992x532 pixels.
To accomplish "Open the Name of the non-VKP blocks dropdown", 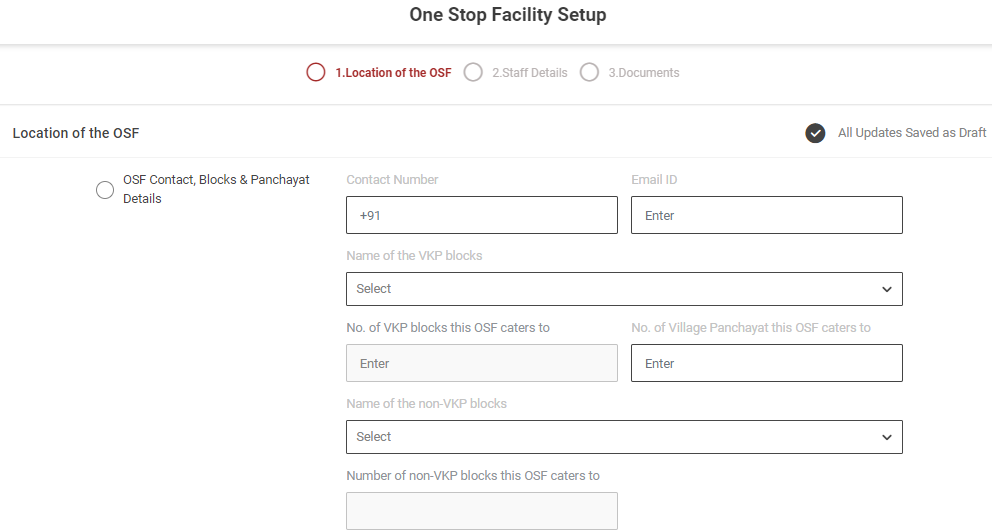I will click(623, 437).
